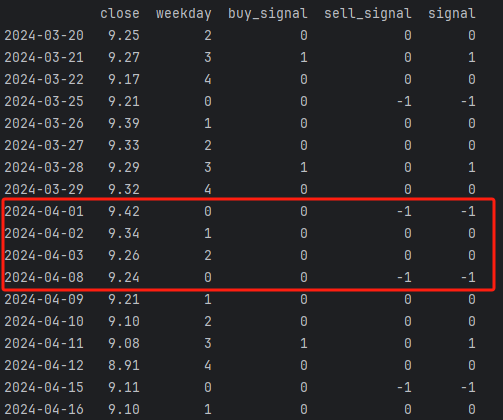
Task: Click signal value -1 in the 2024-03-25 row
Action: click(x=468, y=101)
